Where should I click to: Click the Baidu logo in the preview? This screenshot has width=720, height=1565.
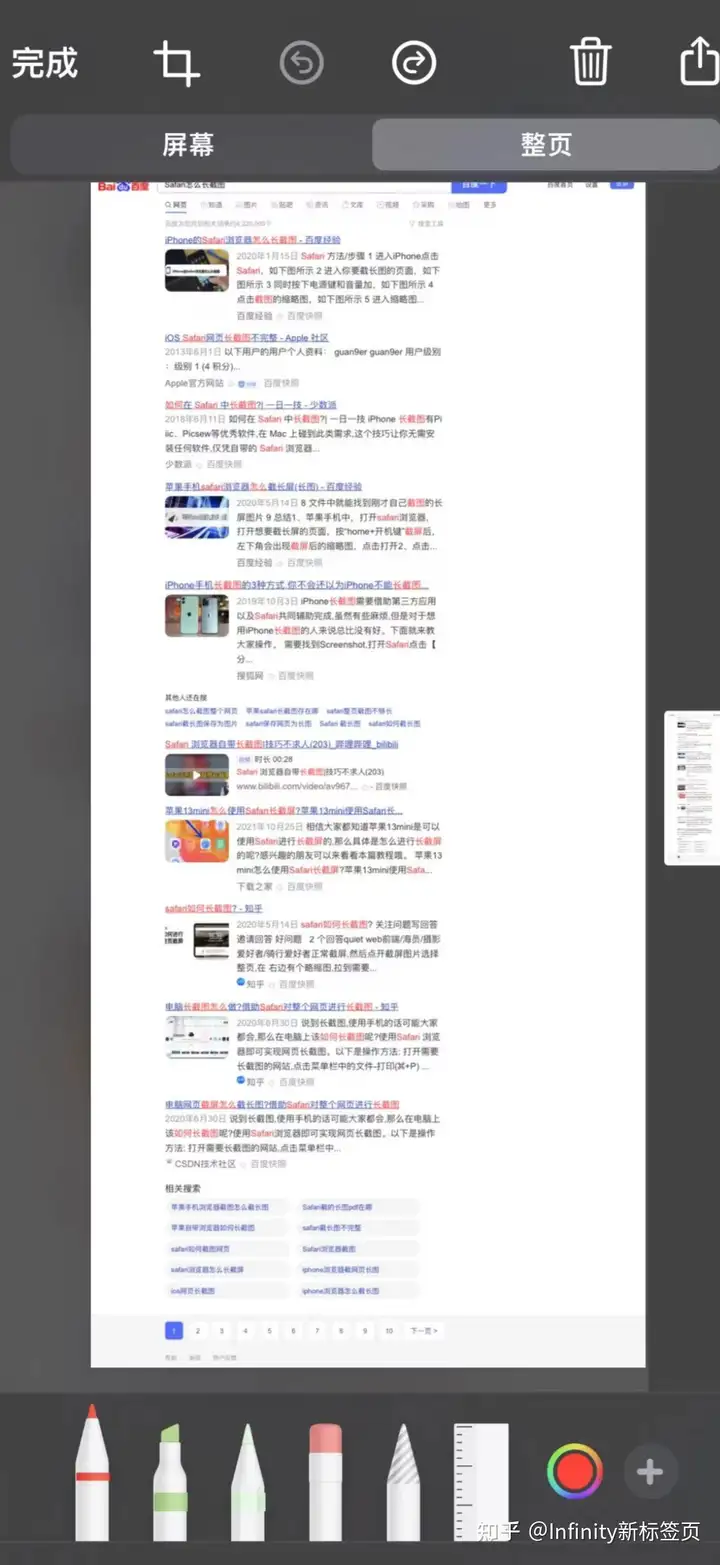click(122, 186)
